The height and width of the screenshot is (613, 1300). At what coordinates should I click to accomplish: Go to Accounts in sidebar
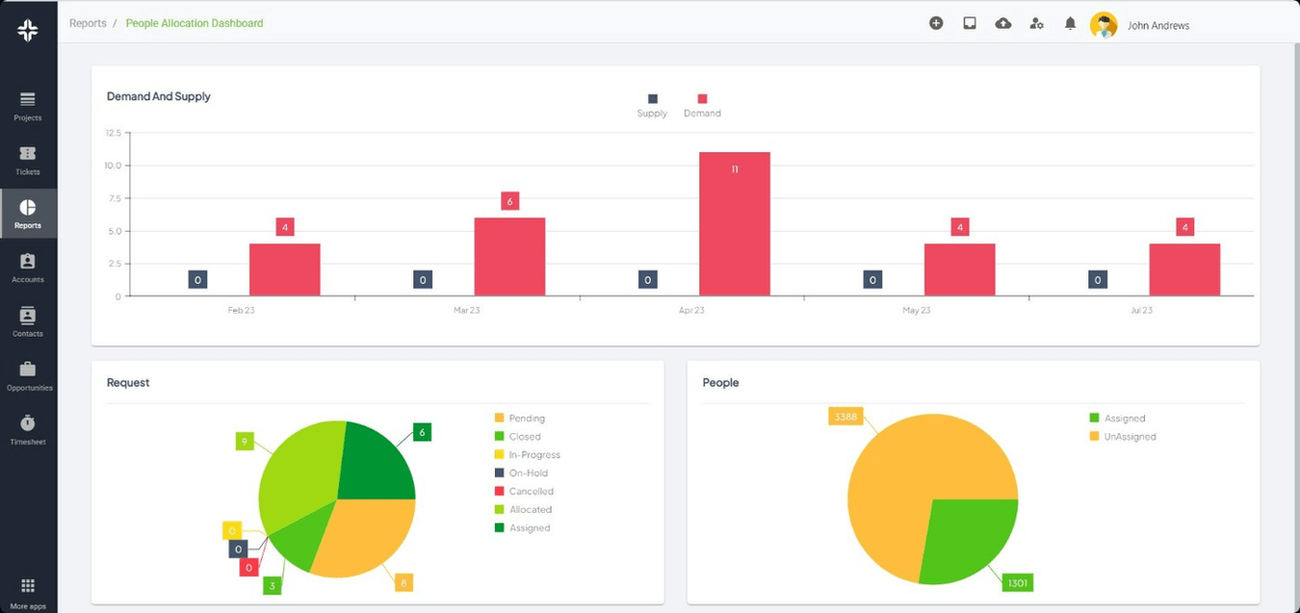tap(28, 267)
